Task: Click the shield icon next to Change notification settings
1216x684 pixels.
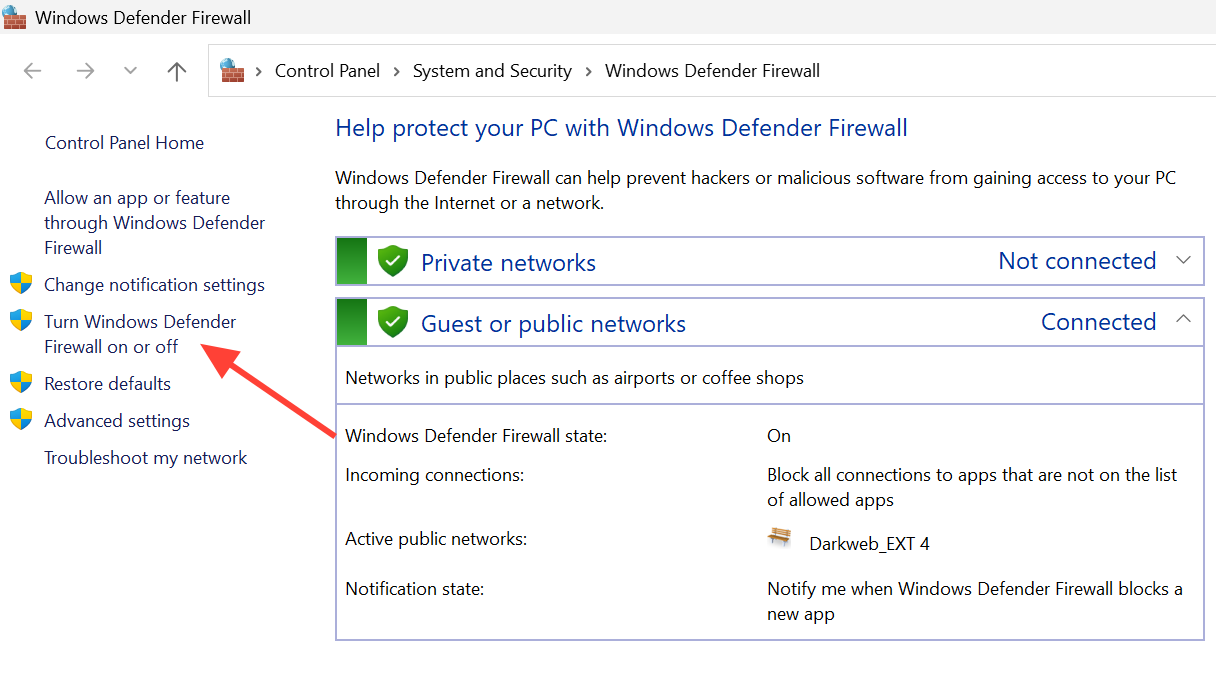Action: tap(21, 285)
